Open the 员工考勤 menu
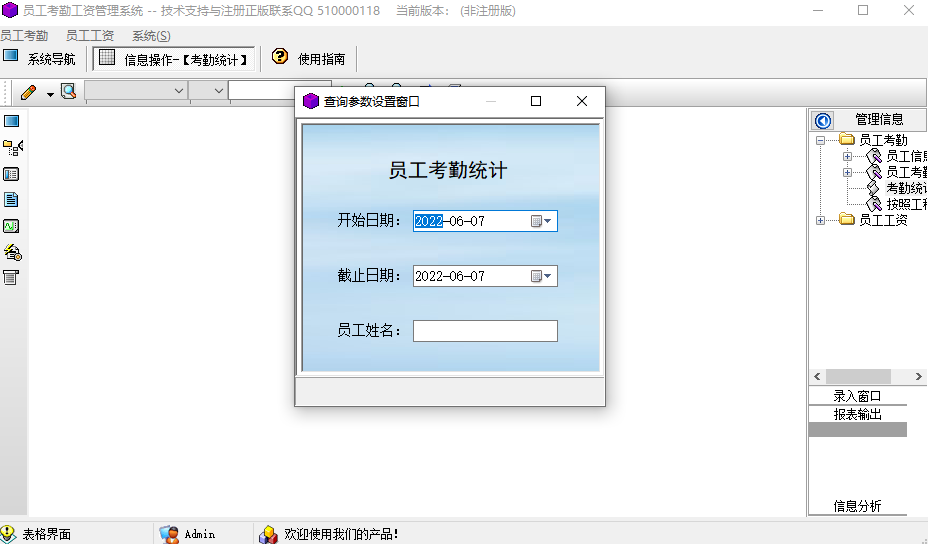Viewport: 928px width, 544px height. coord(24,36)
